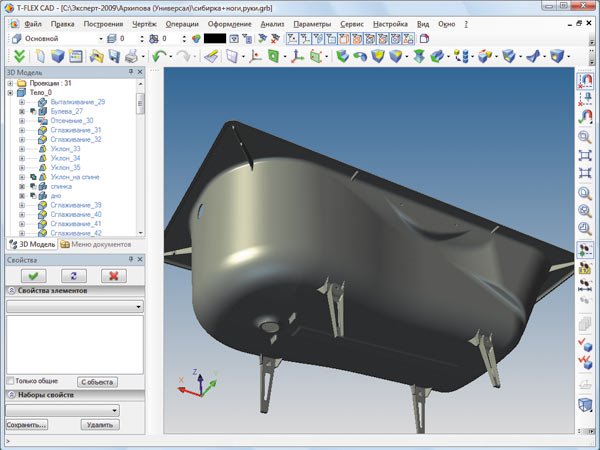
Task: Open the Файл menu
Action: pos(33,24)
